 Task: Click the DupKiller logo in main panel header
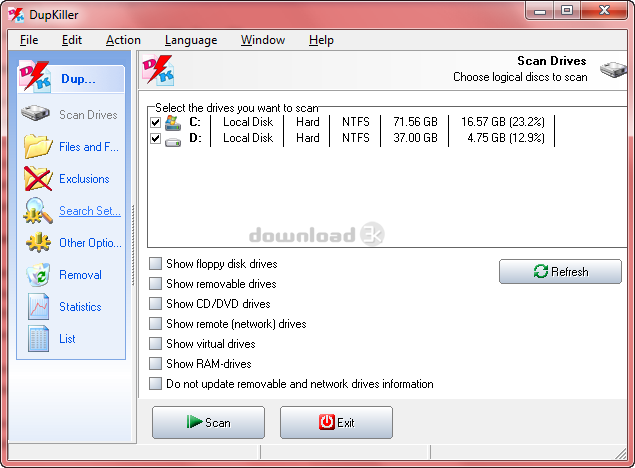pyautogui.click(x=158, y=70)
